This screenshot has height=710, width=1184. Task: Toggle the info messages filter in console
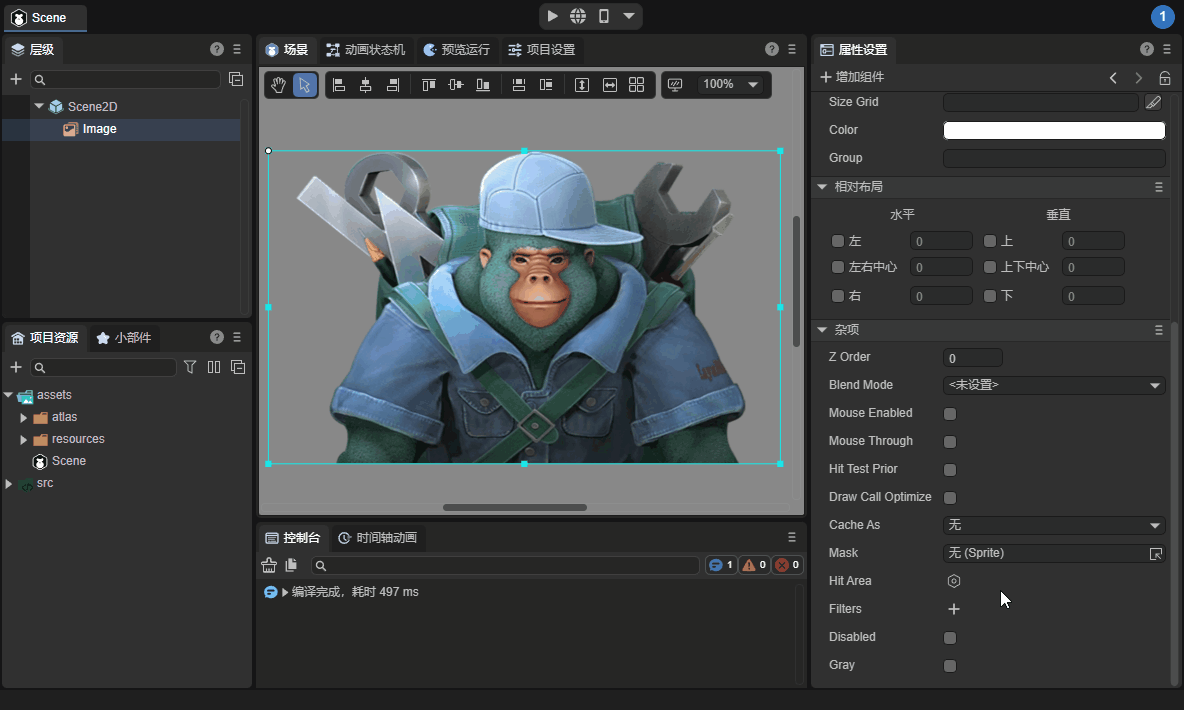(x=721, y=565)
